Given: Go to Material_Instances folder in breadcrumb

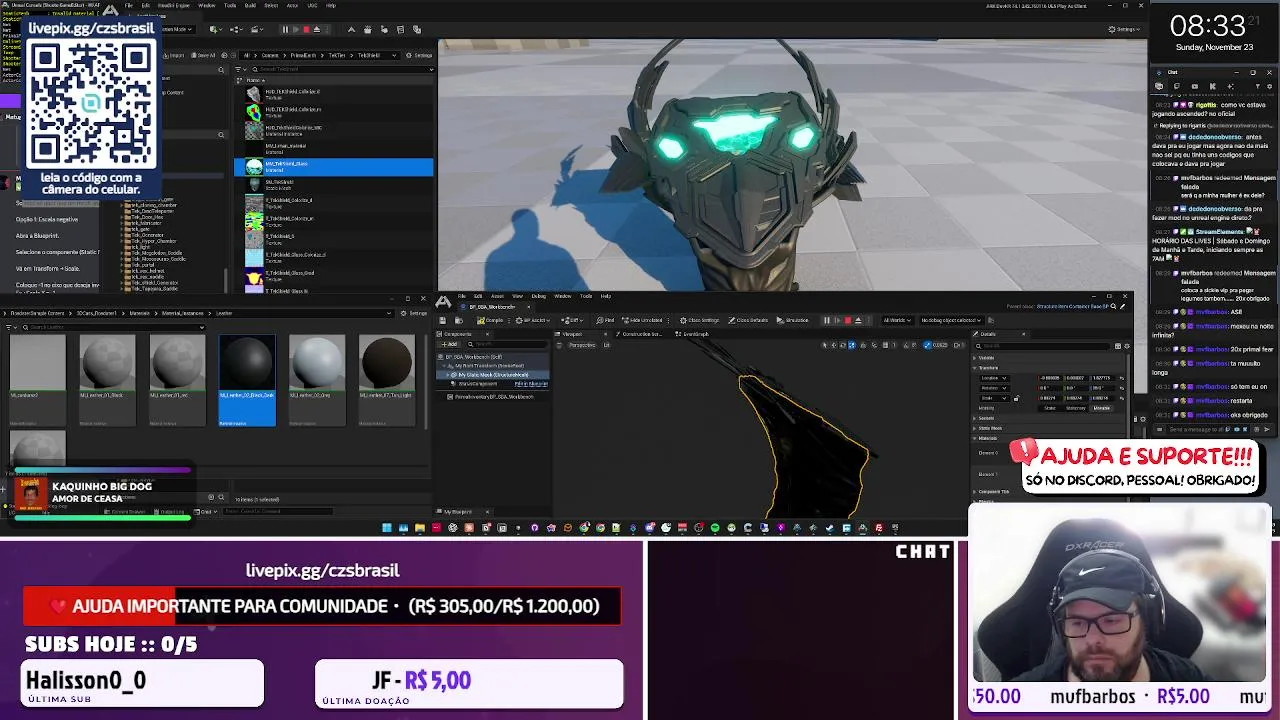Looking at the screenshot, I should coord(182,313).
